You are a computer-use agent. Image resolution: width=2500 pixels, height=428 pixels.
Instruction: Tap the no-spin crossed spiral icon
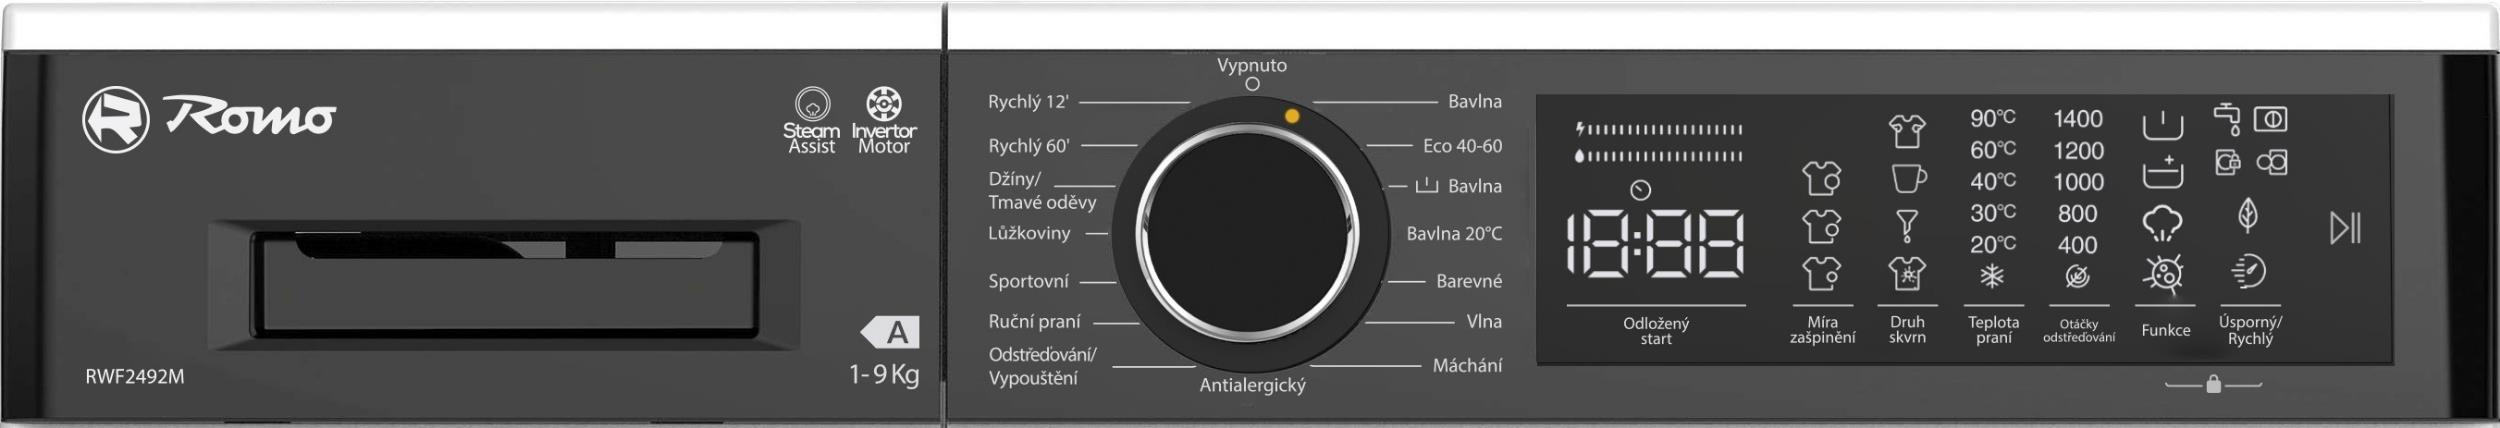(x=2077, y=276)
